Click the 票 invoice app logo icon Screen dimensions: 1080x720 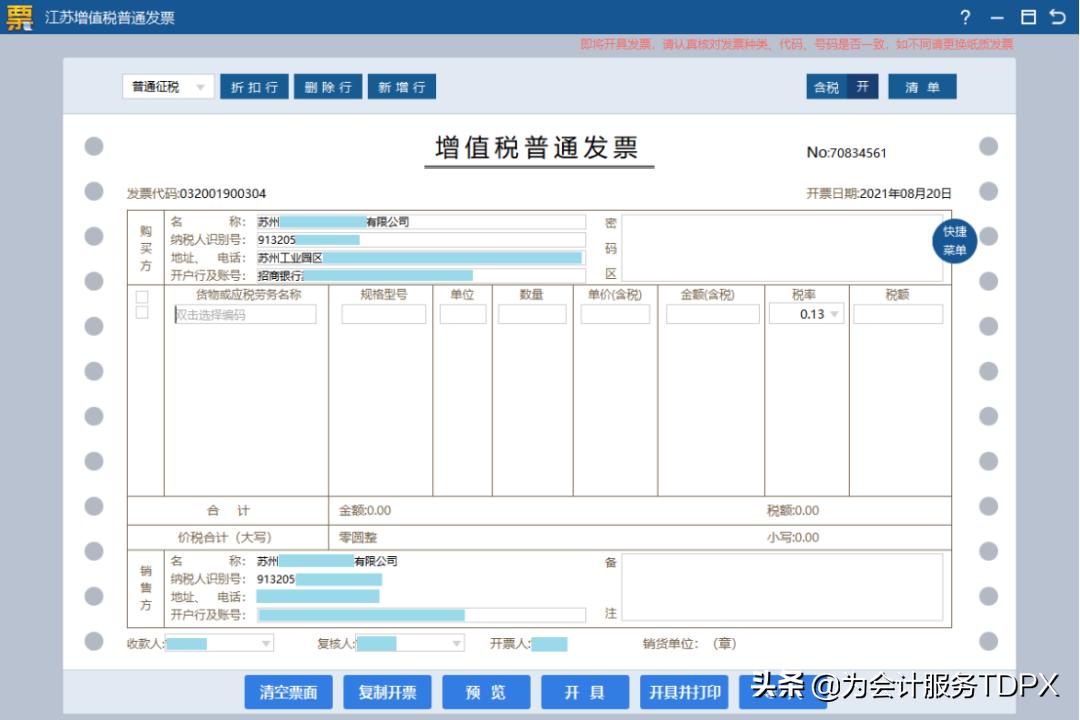20,17
